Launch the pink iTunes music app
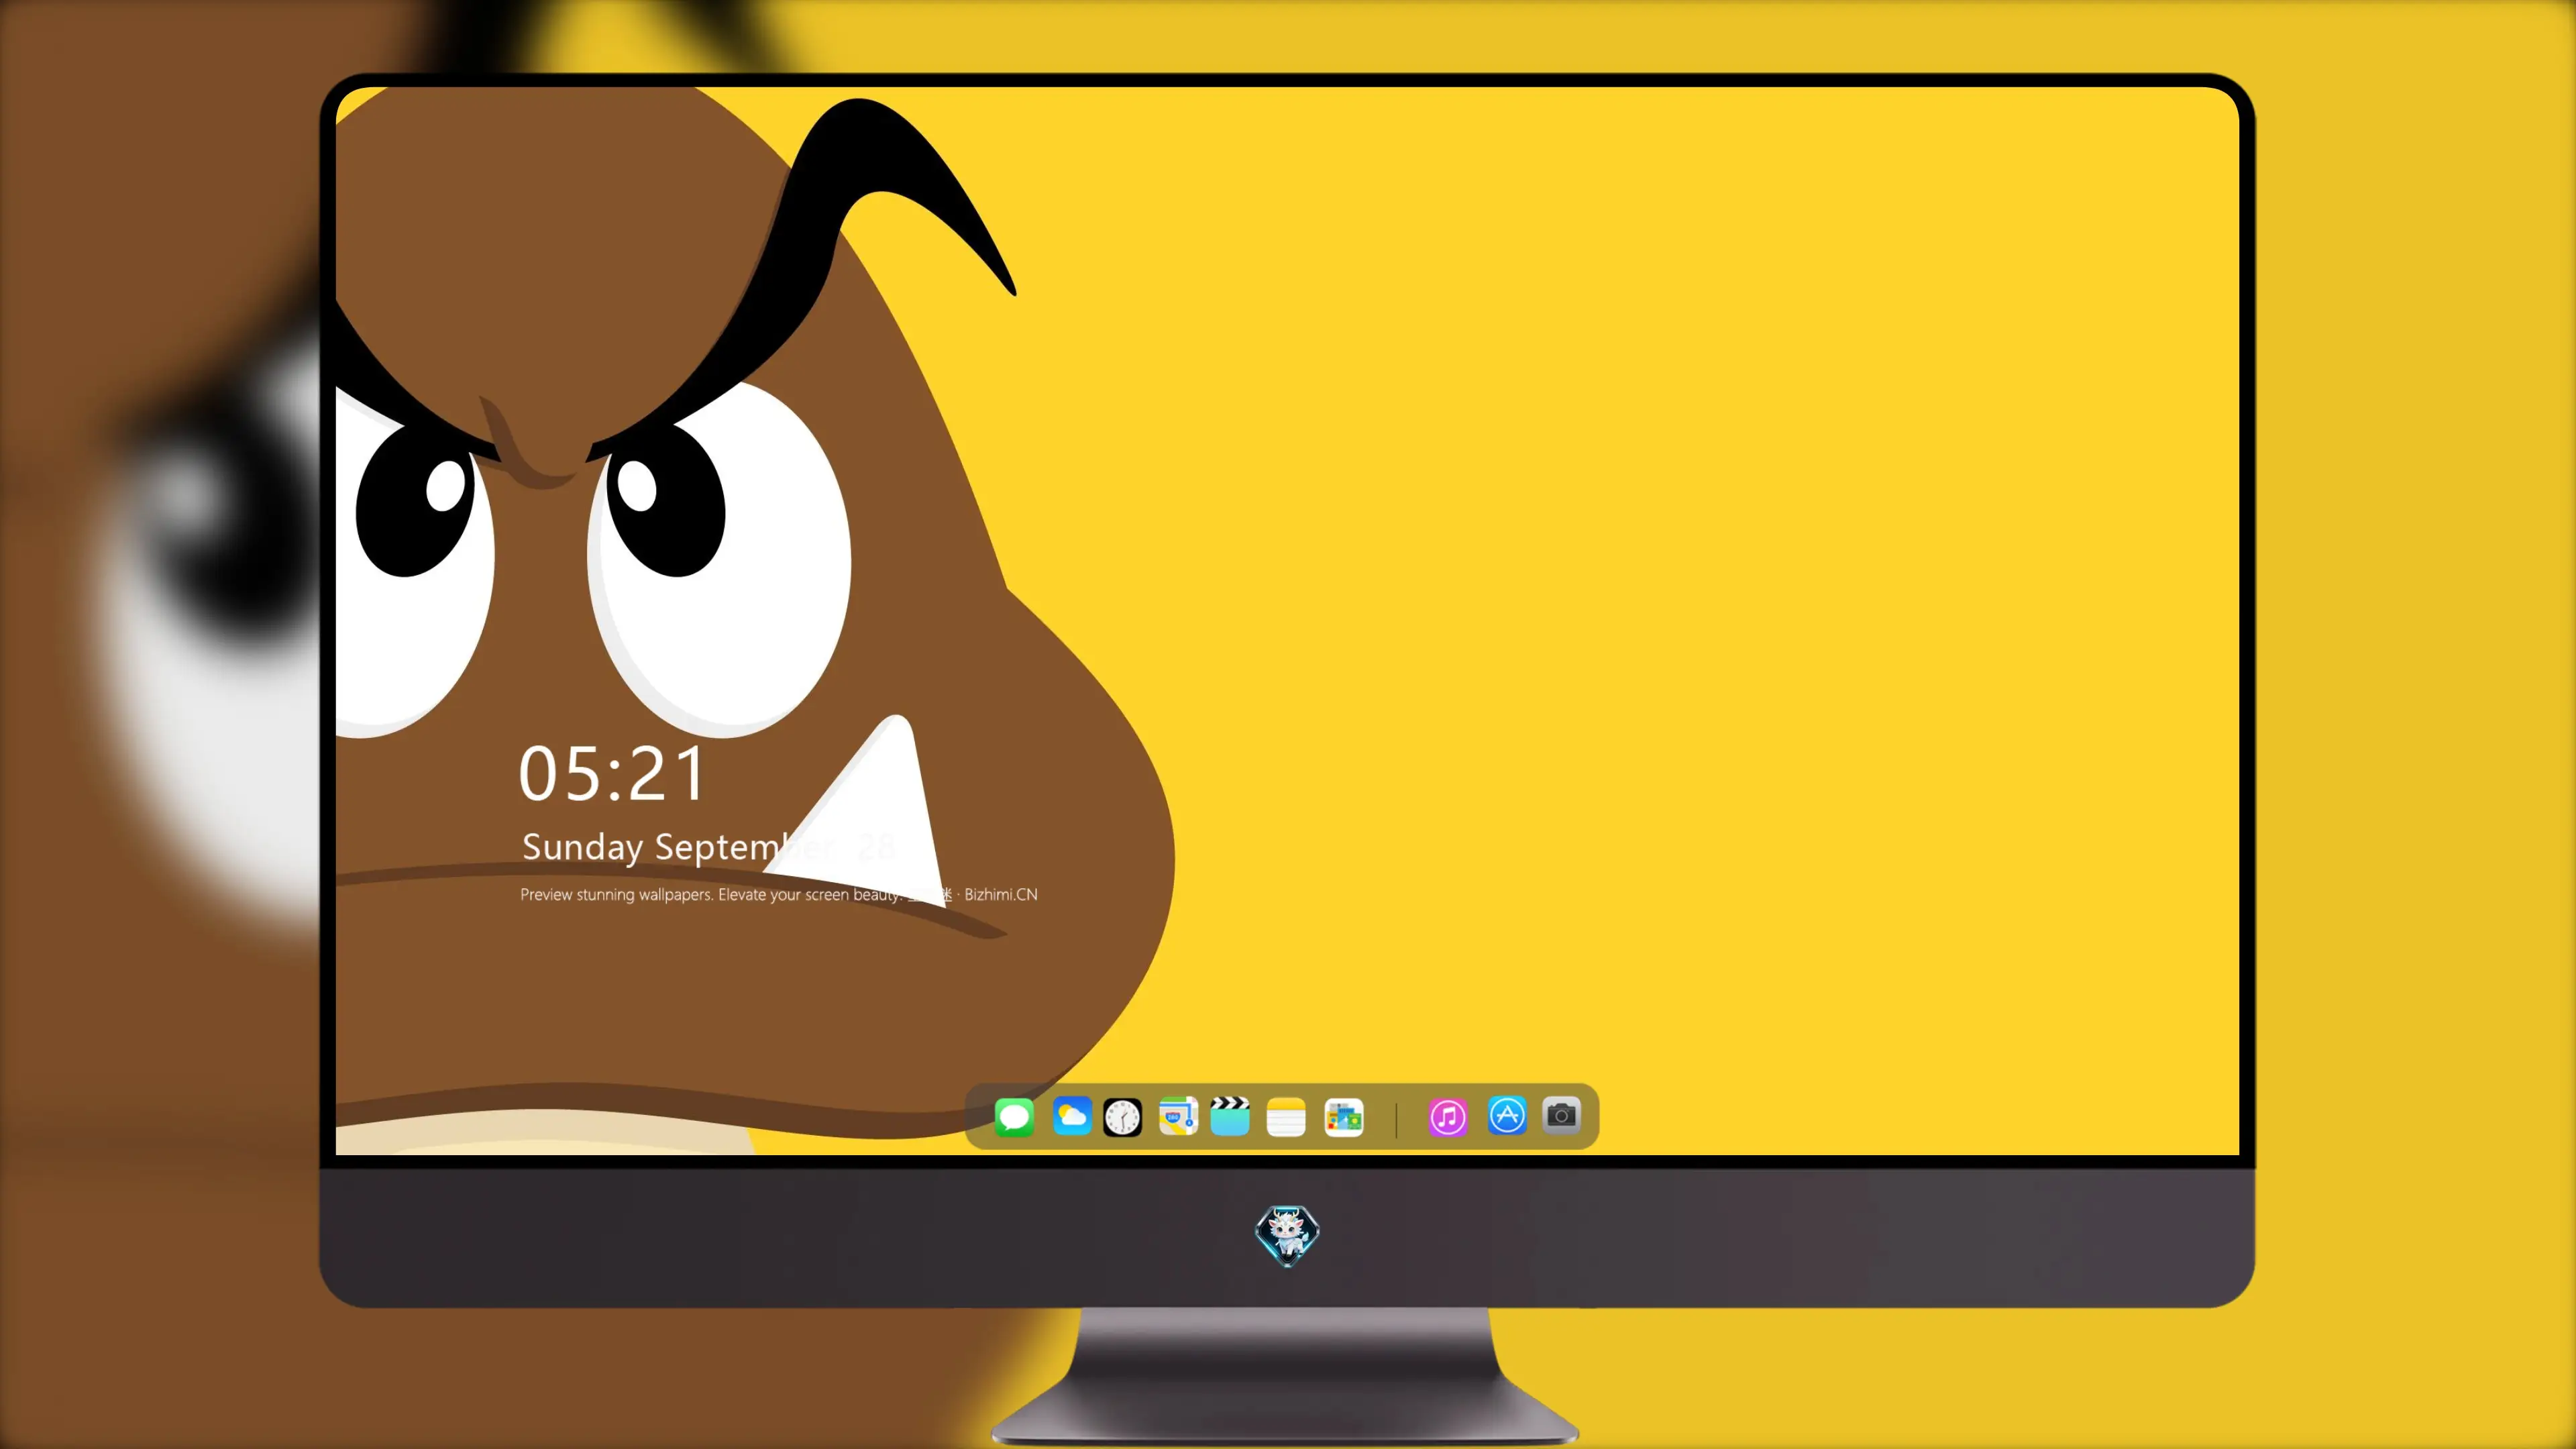The image size is (2576, 1449). [1448, 1117]
